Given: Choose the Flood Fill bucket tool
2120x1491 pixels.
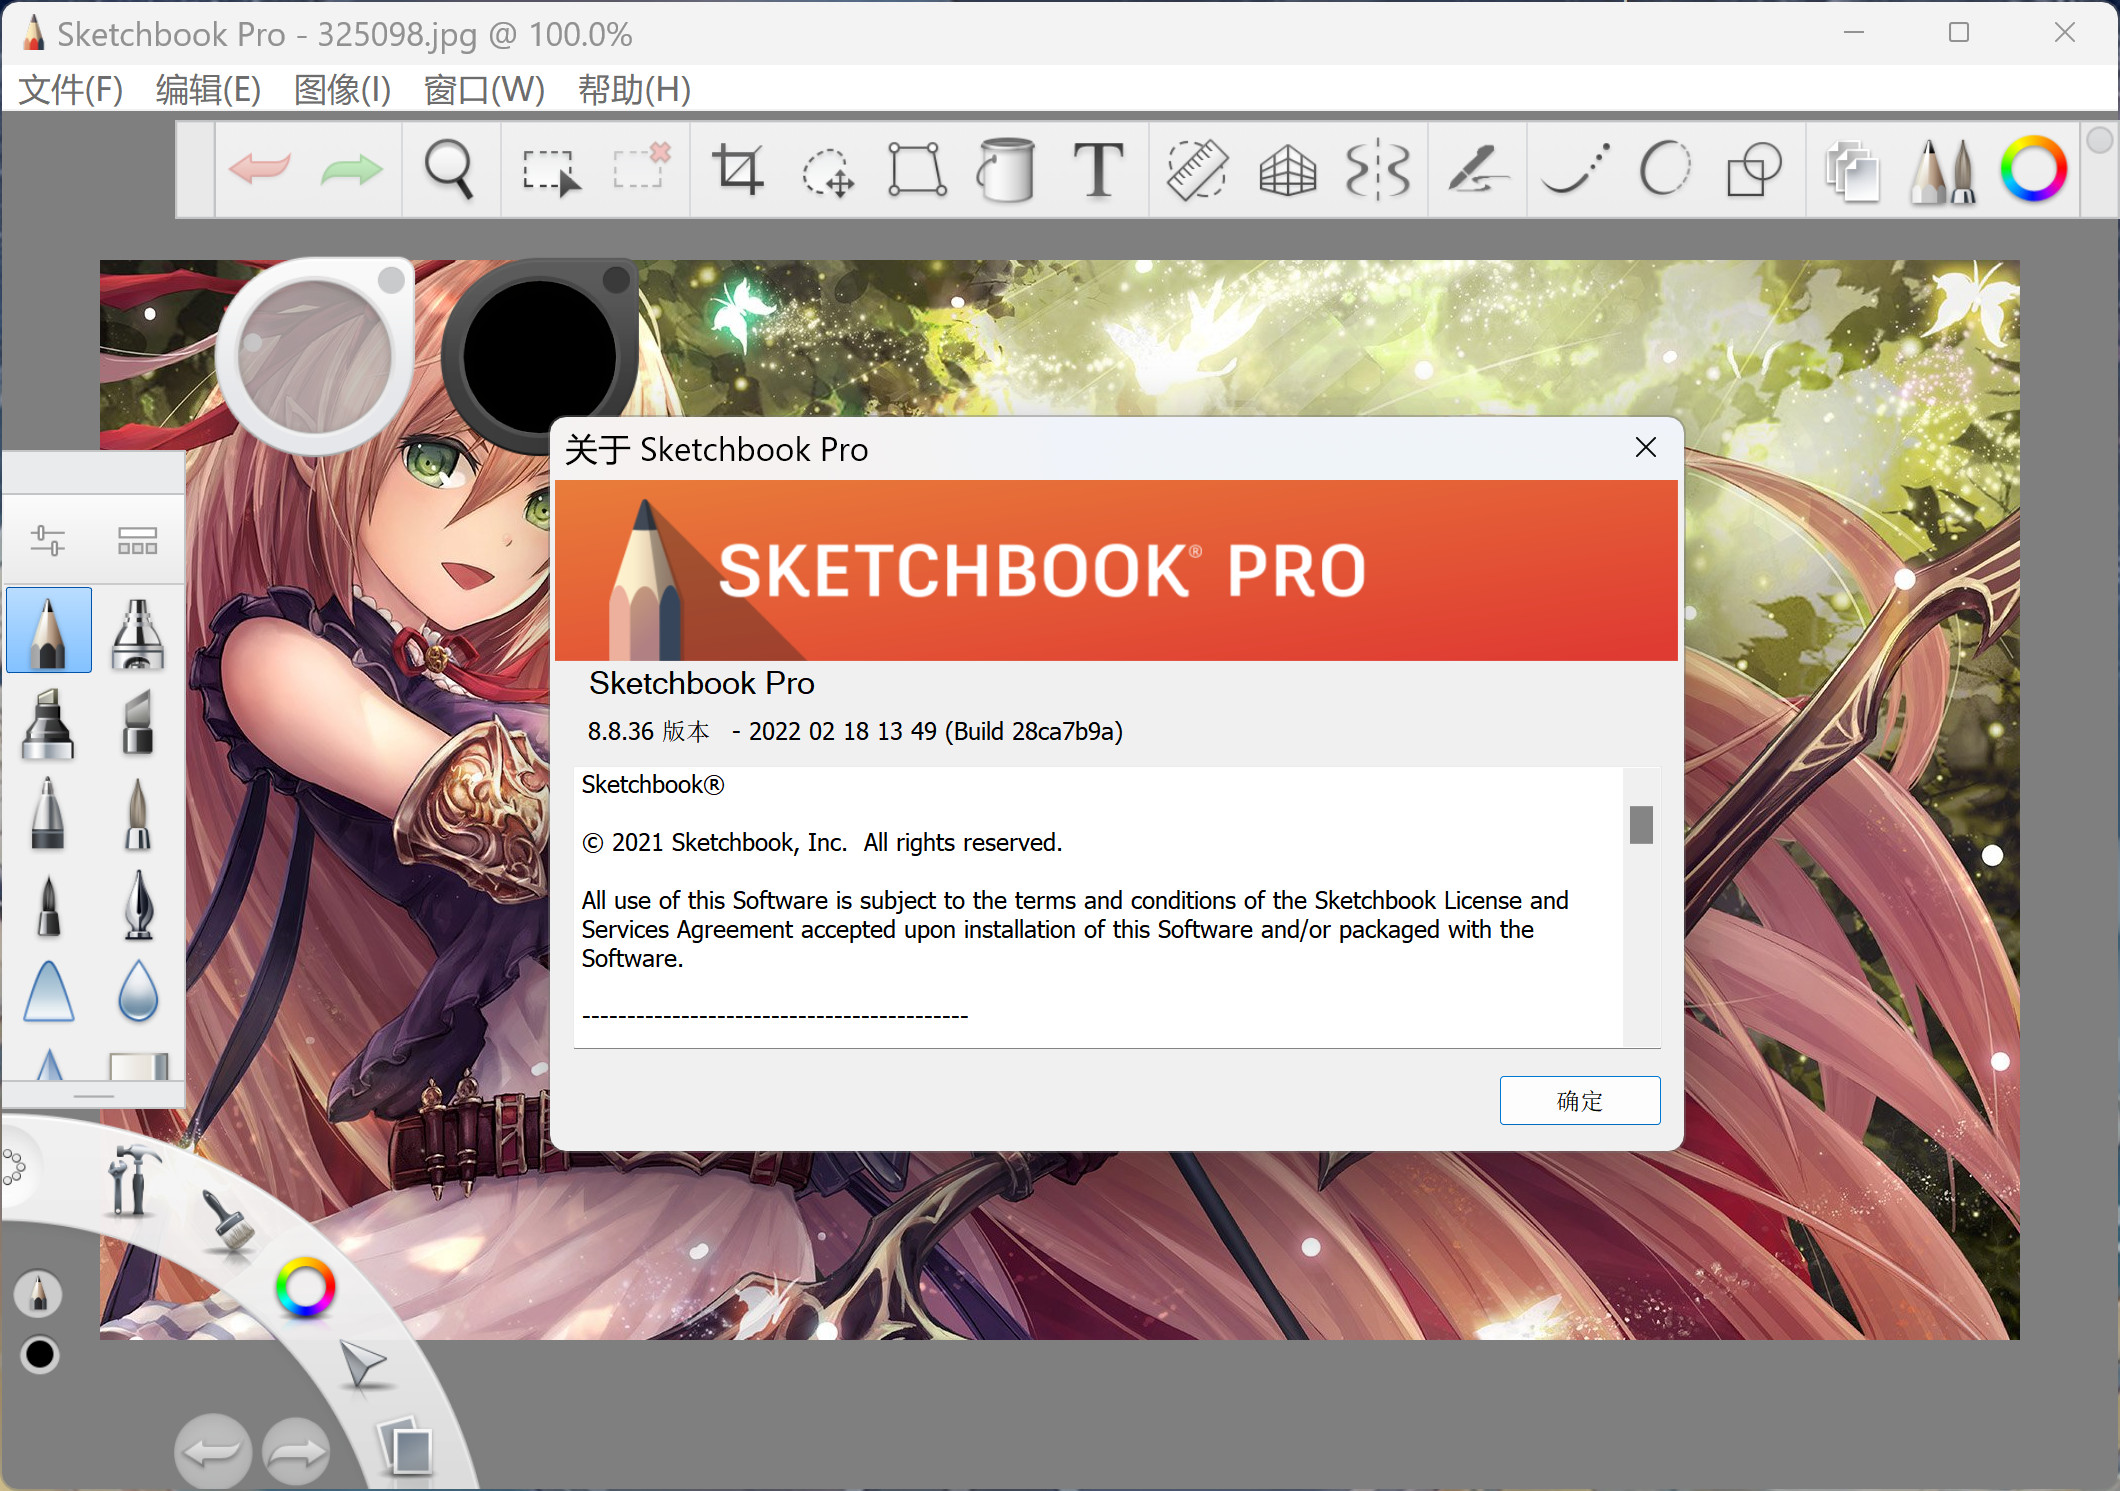Looking at the screenshot, I should pyautogui.click(x=1006, y=169).
